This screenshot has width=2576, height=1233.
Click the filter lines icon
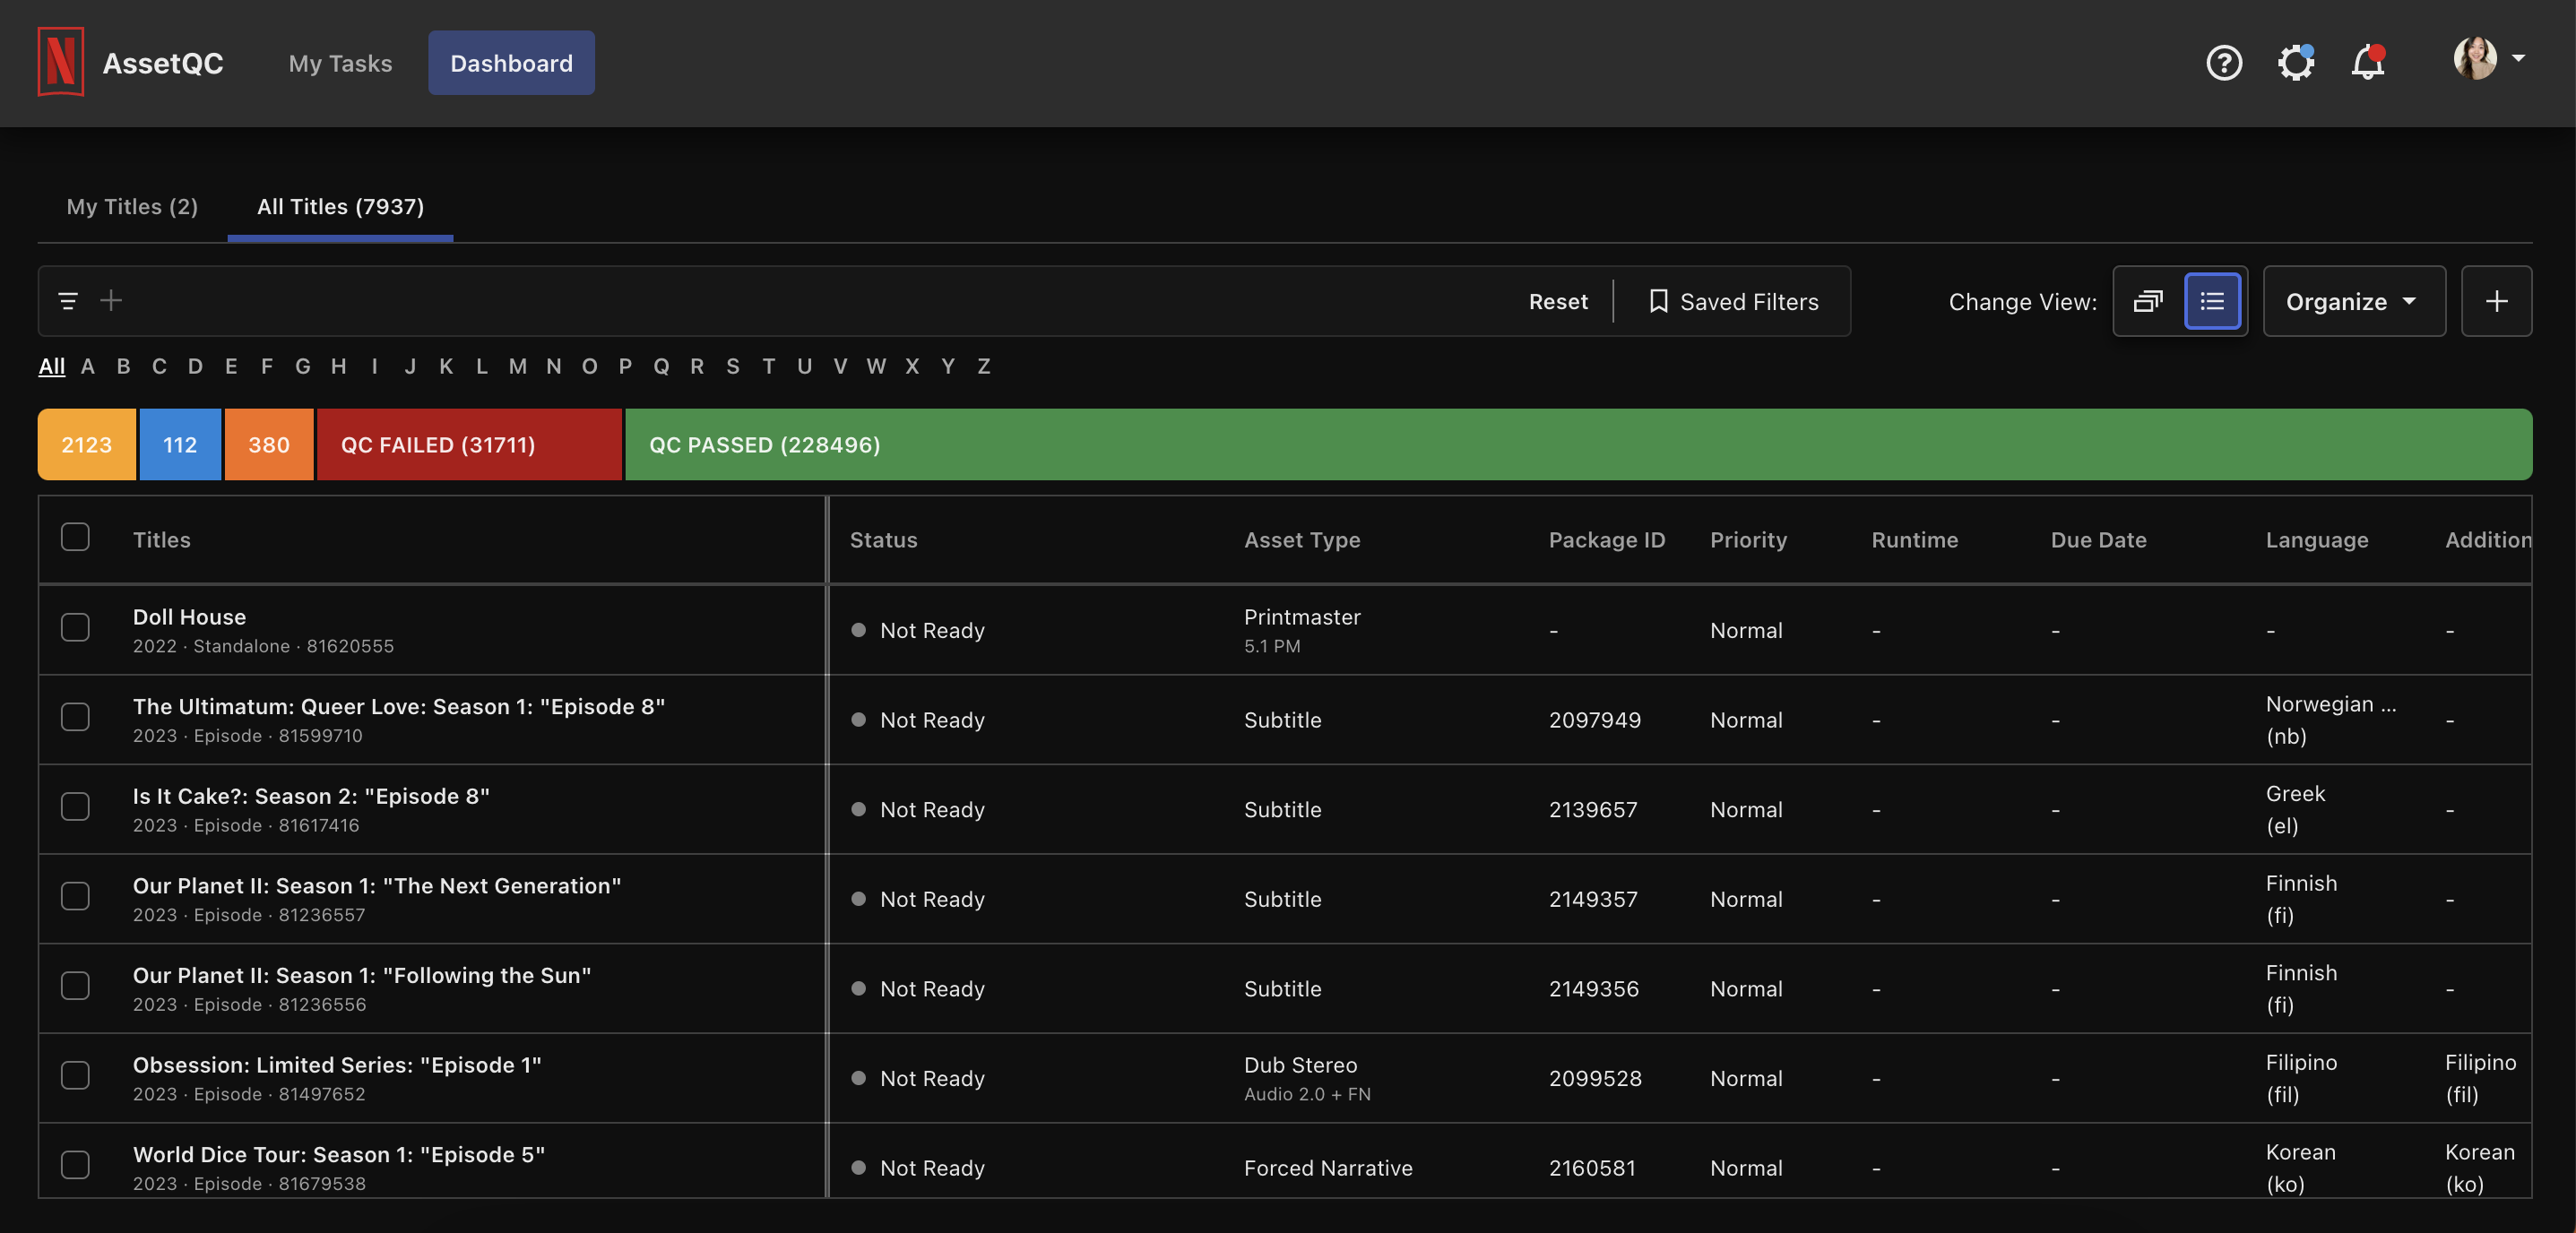[68, 301]
